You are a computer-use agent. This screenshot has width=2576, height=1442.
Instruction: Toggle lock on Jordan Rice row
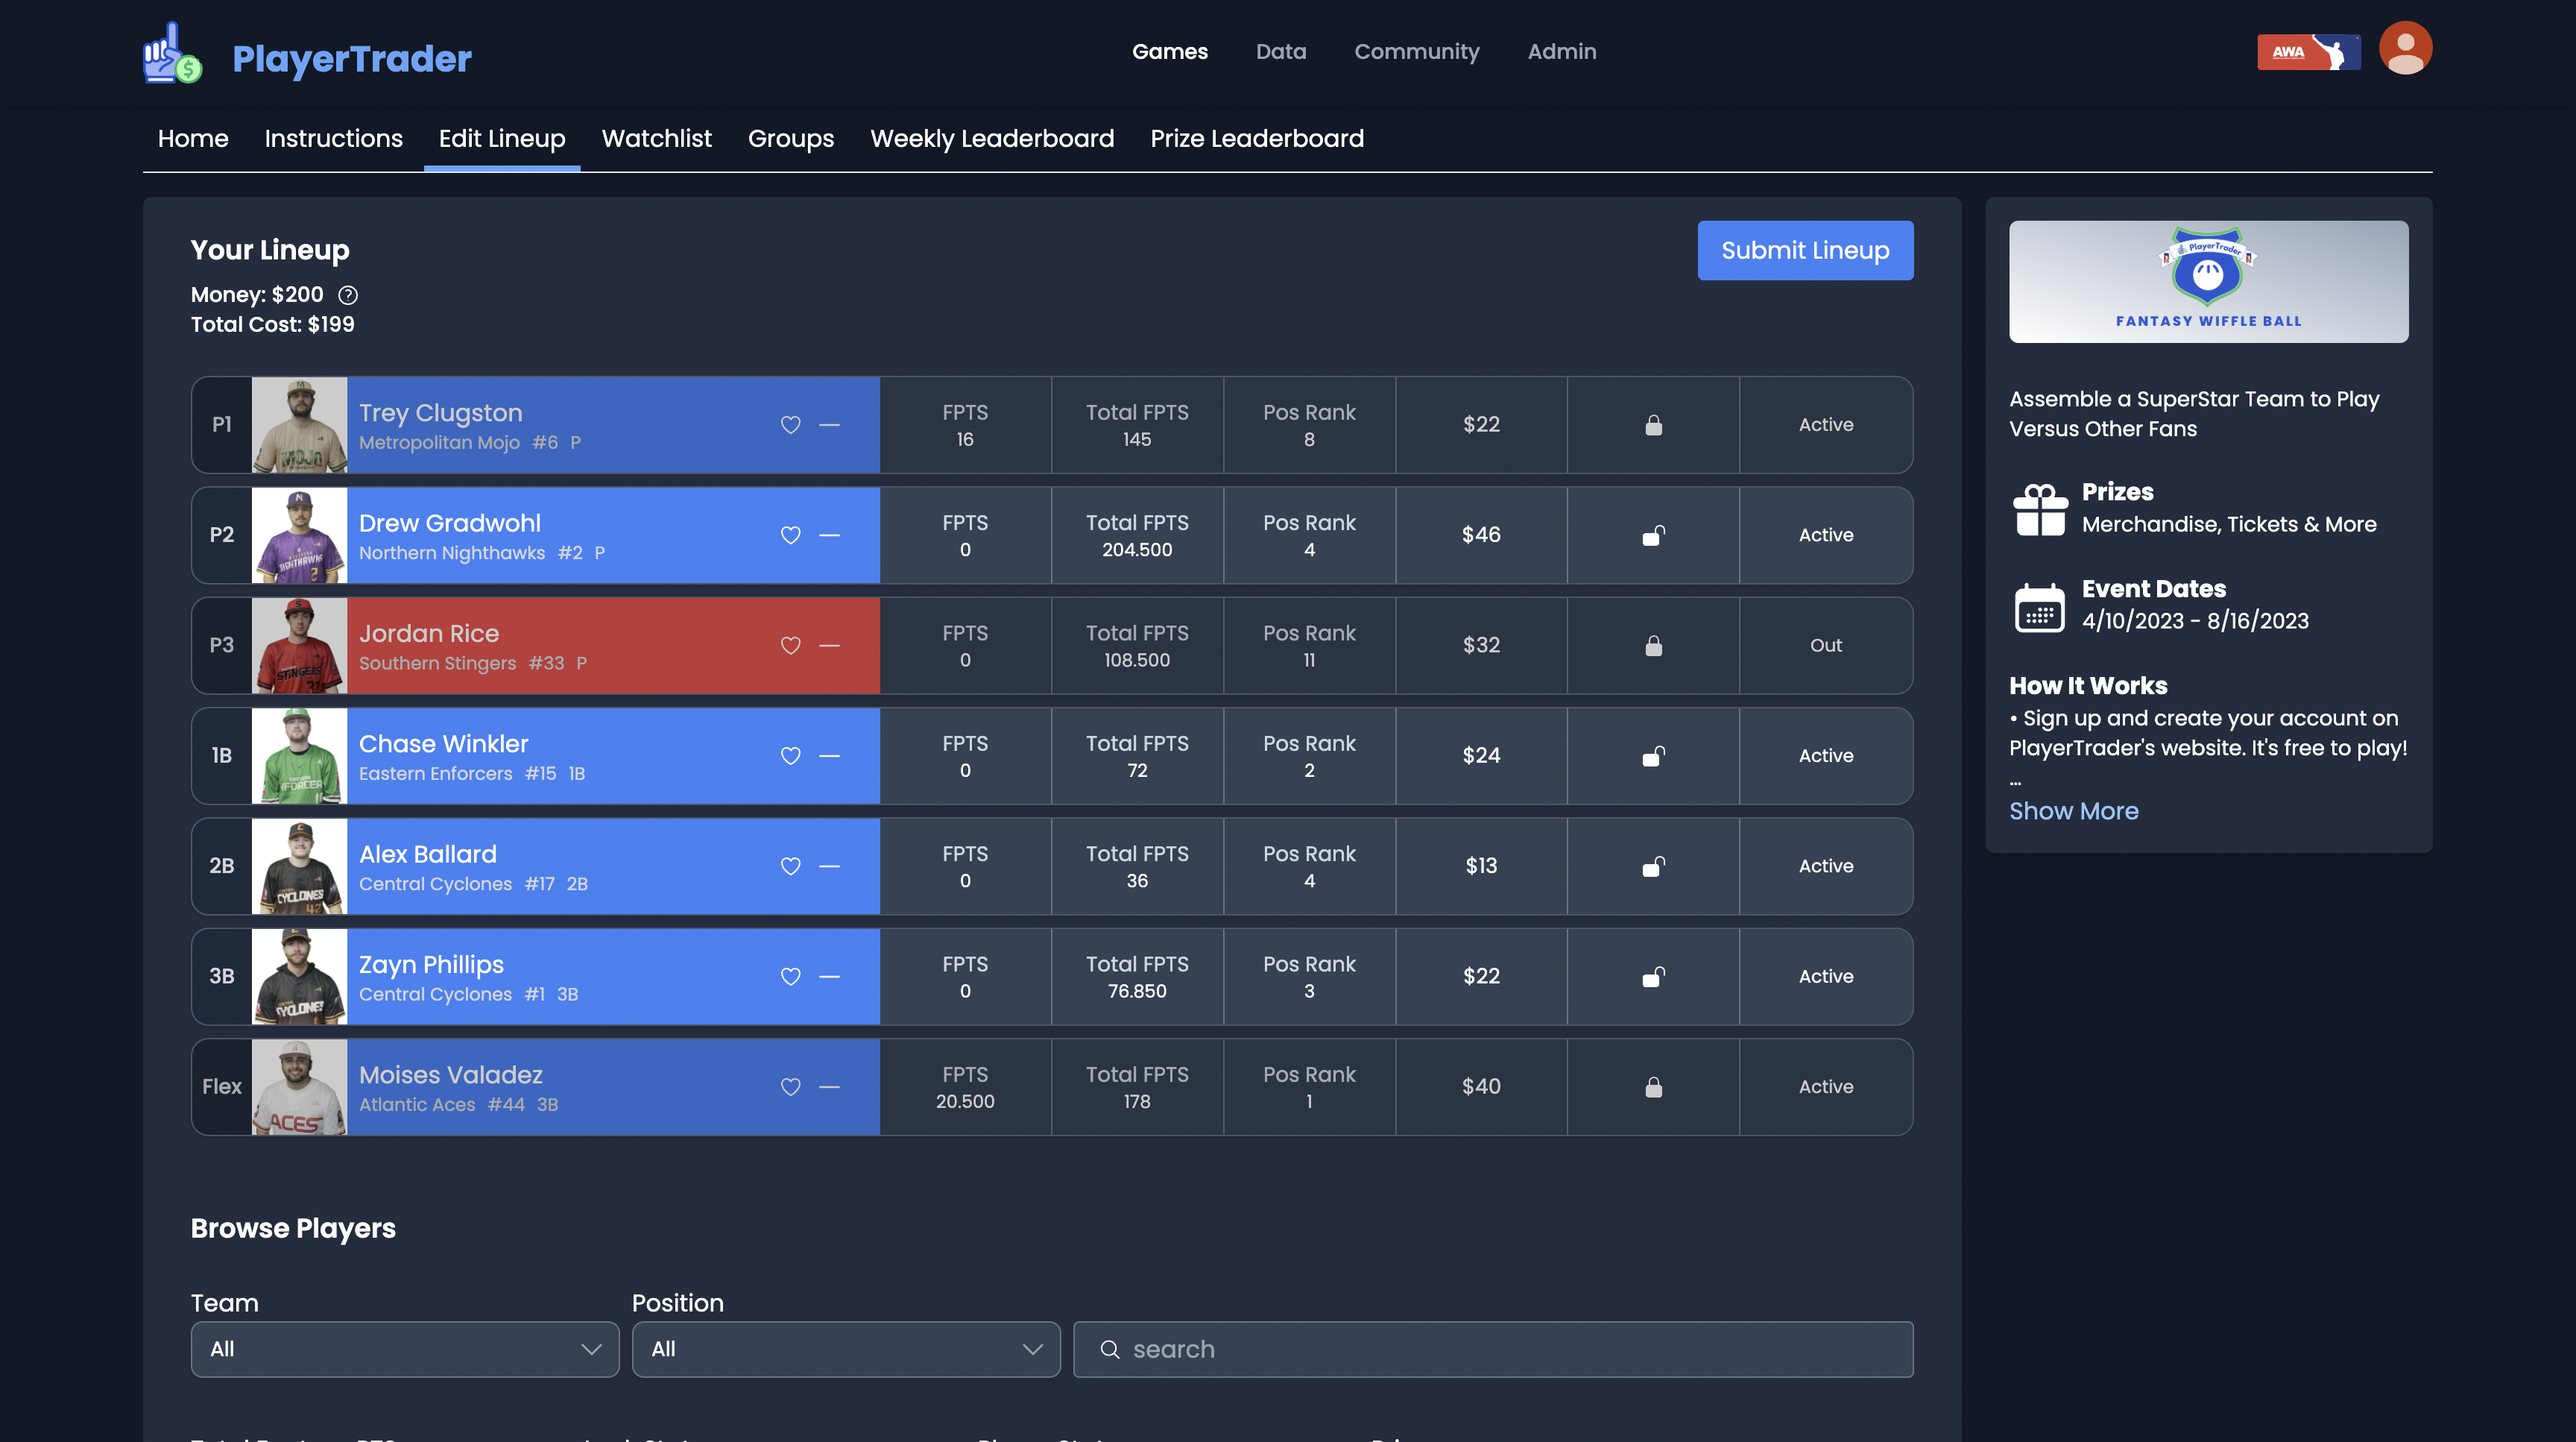coord(1653,645)
